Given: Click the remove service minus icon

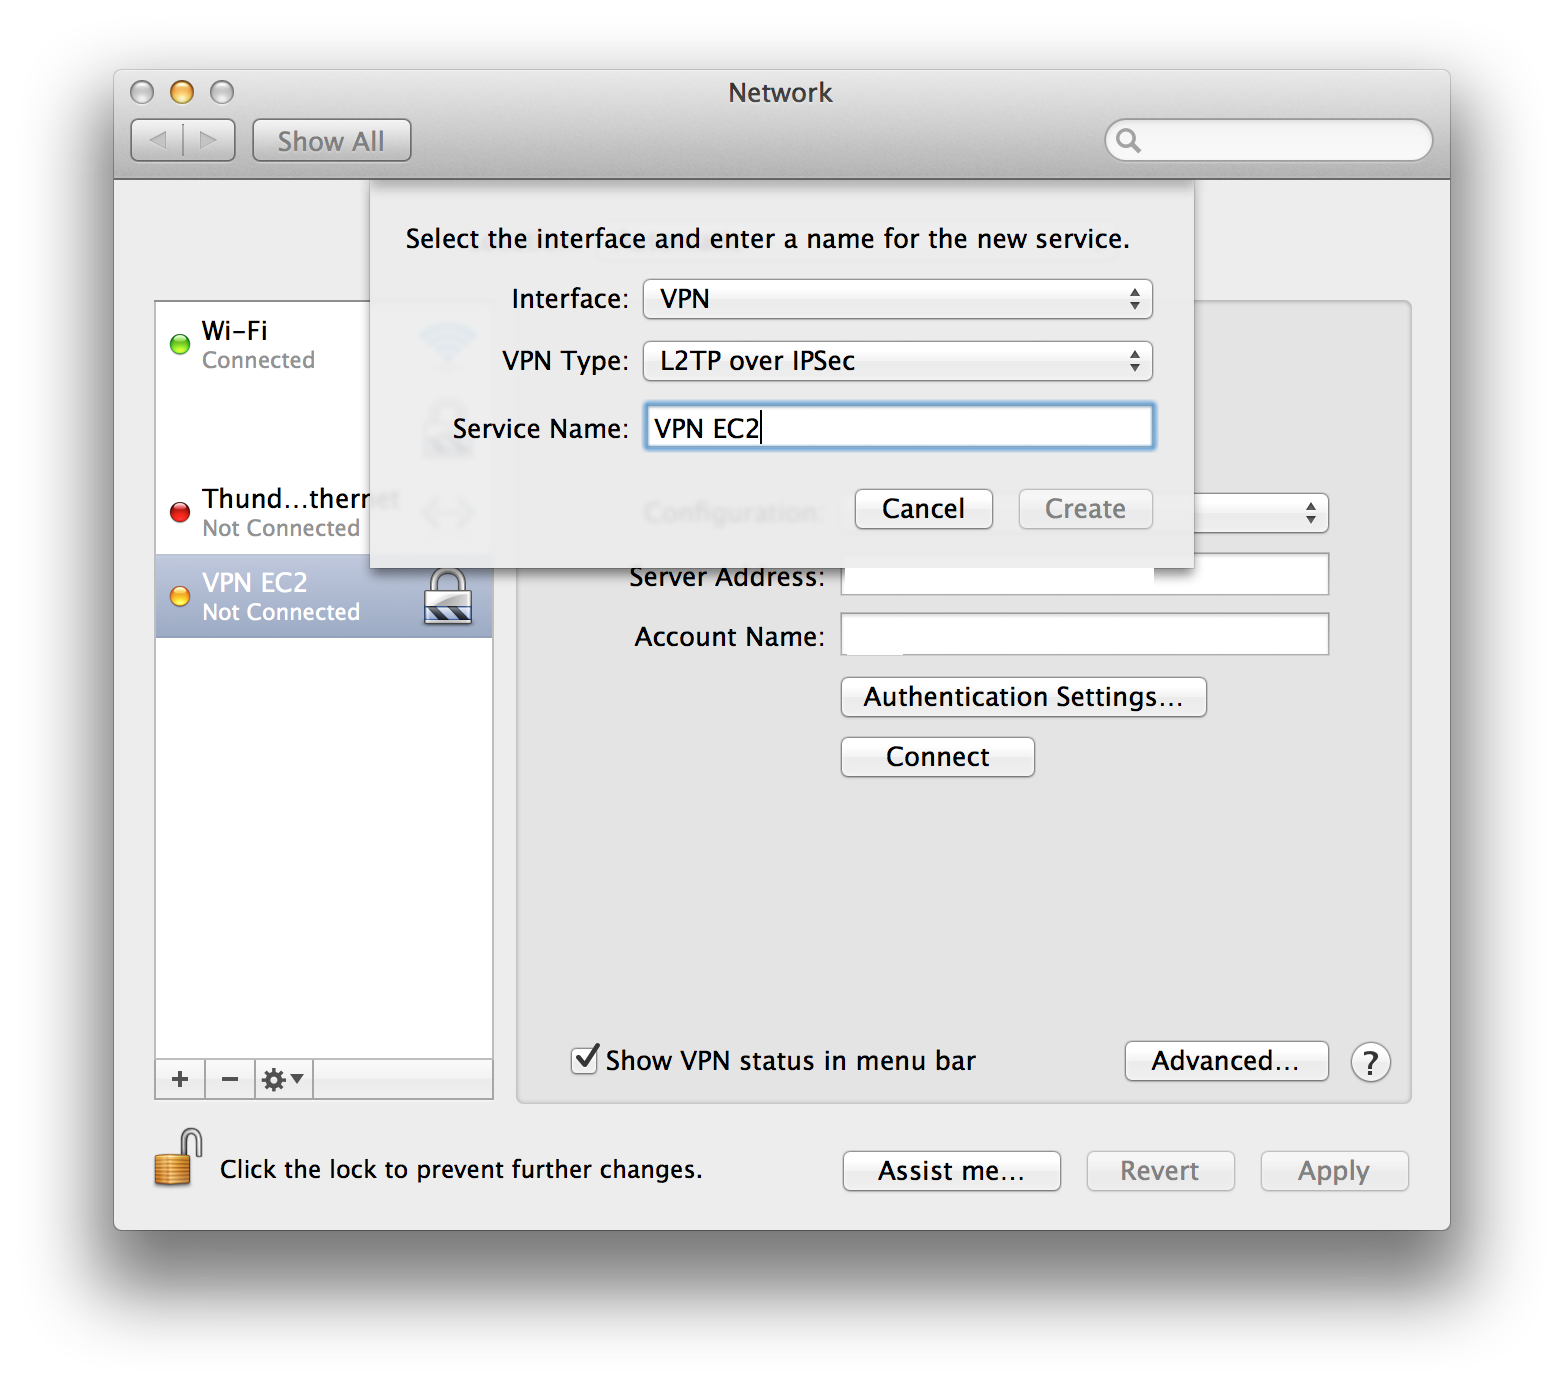Looking at the screenshot, I should pyautogui.click(x=230, y=1079).
